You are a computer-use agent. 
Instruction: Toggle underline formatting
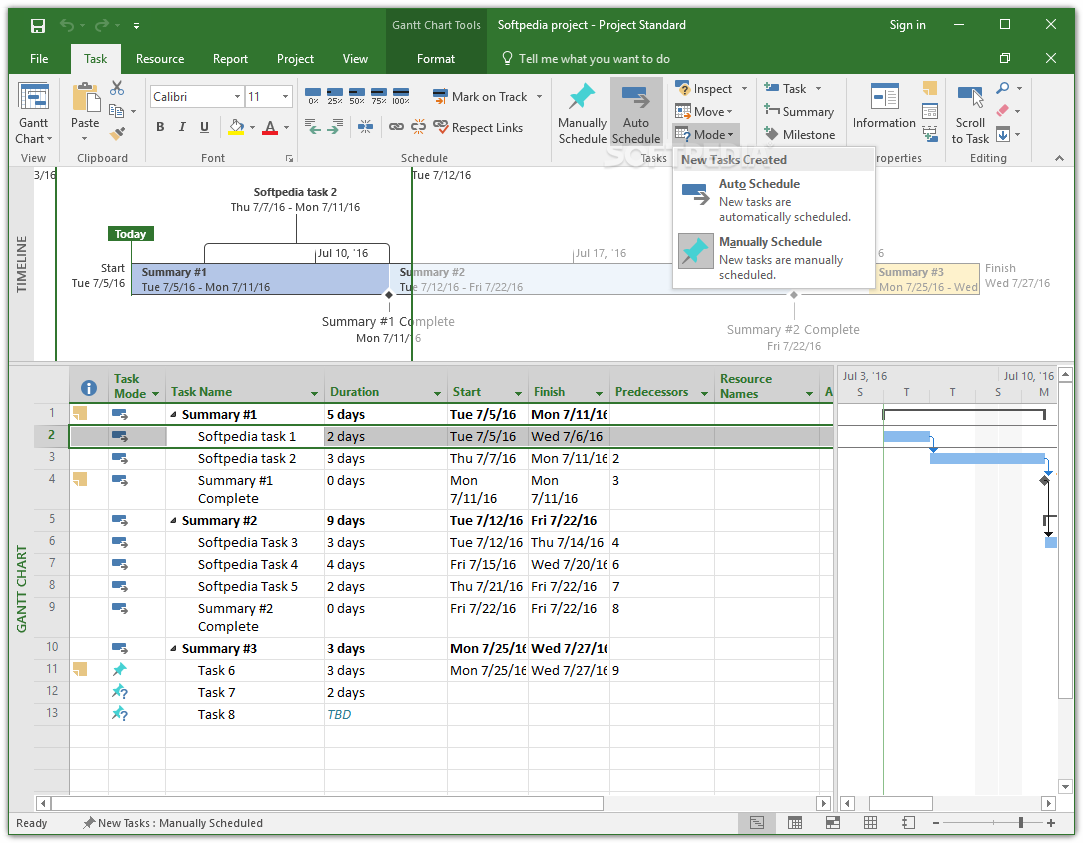[204, 127]
